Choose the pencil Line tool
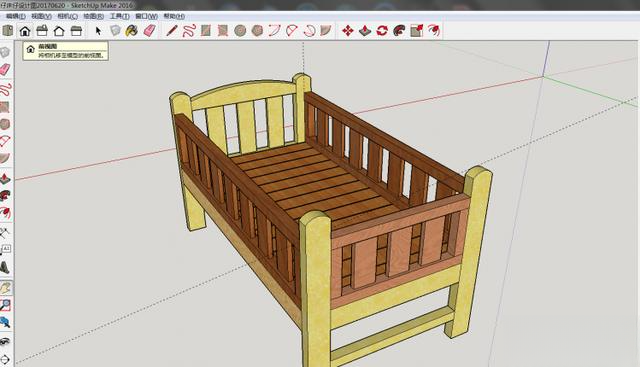Image resolution: width=640 pixels, height=367 pixels. [x=172, y=31]
